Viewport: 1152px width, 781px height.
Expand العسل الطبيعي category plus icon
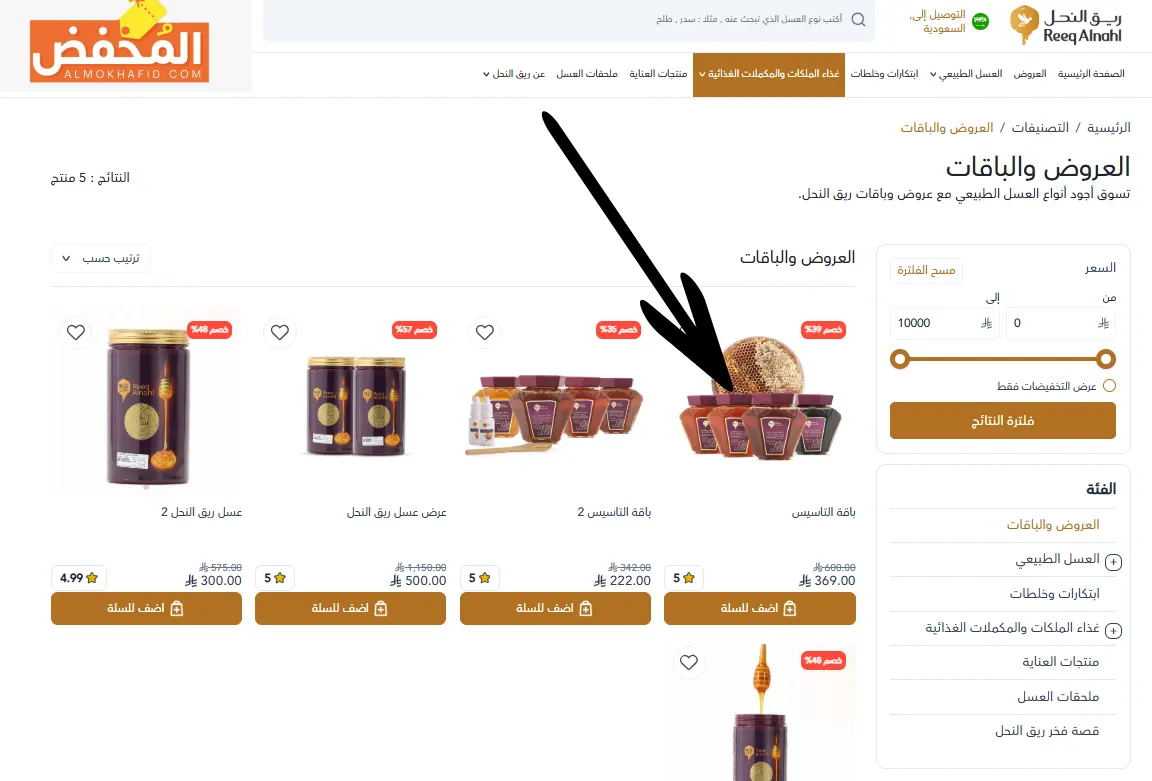click(1114, 563)
